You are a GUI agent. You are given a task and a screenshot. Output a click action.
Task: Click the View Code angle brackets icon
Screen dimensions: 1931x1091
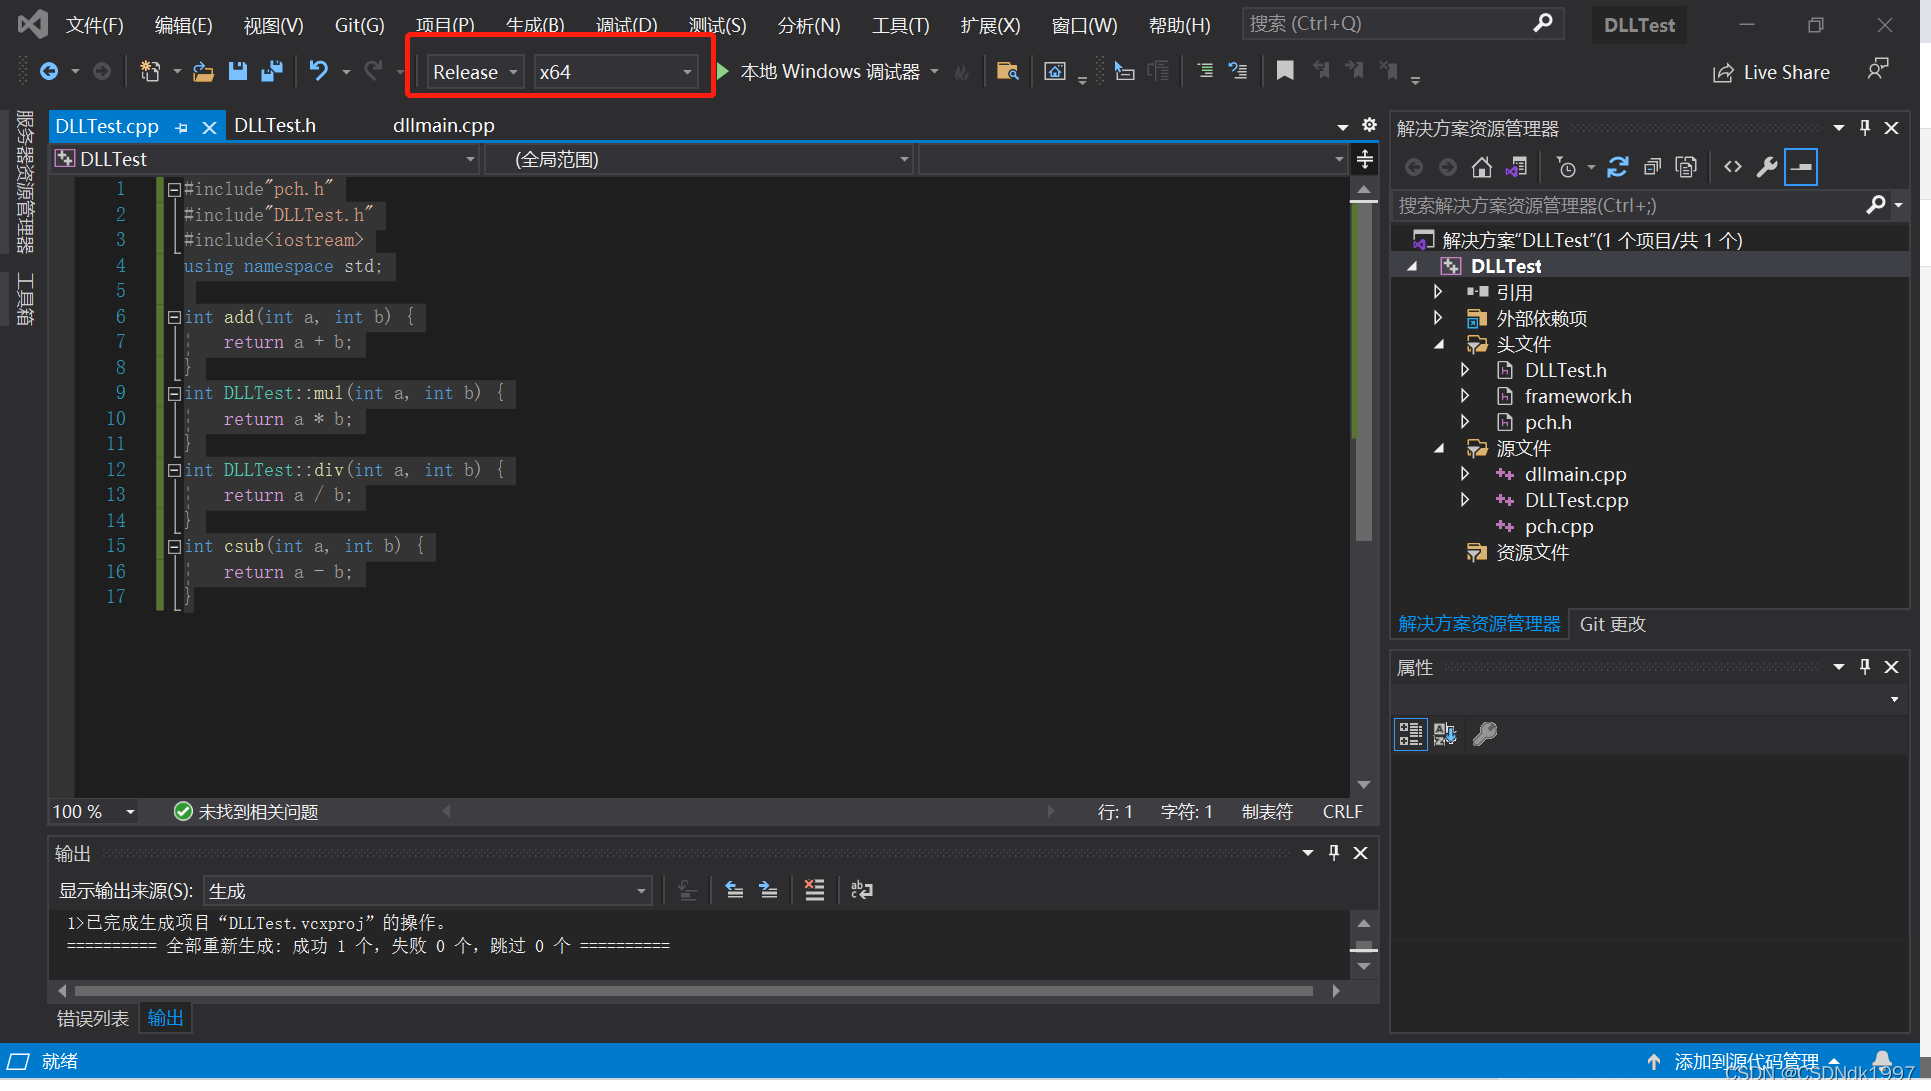click(x=1733, y=168)
